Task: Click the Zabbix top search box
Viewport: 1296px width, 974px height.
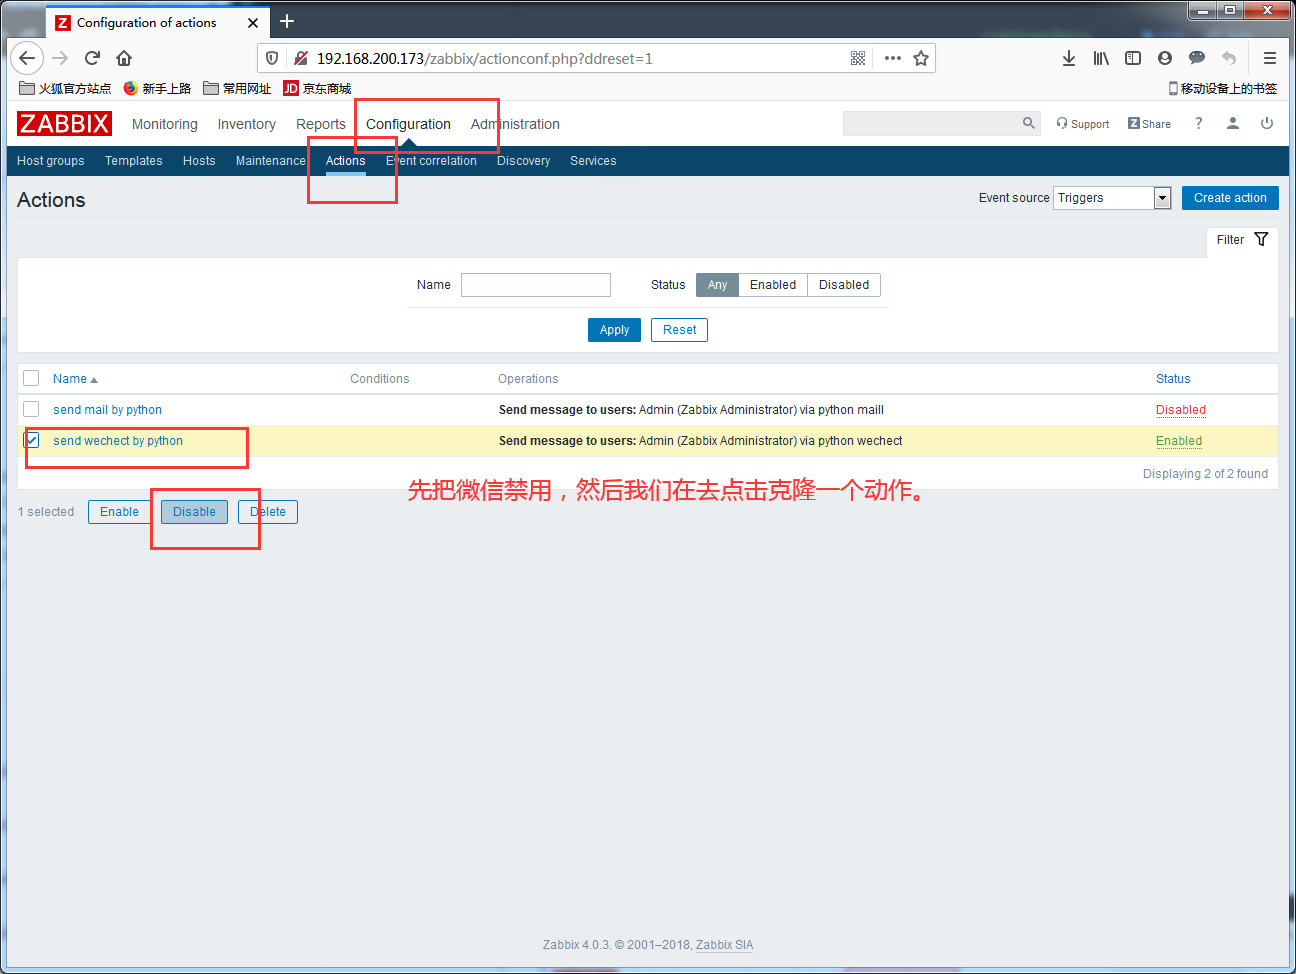Action: [x=932, y=123]
